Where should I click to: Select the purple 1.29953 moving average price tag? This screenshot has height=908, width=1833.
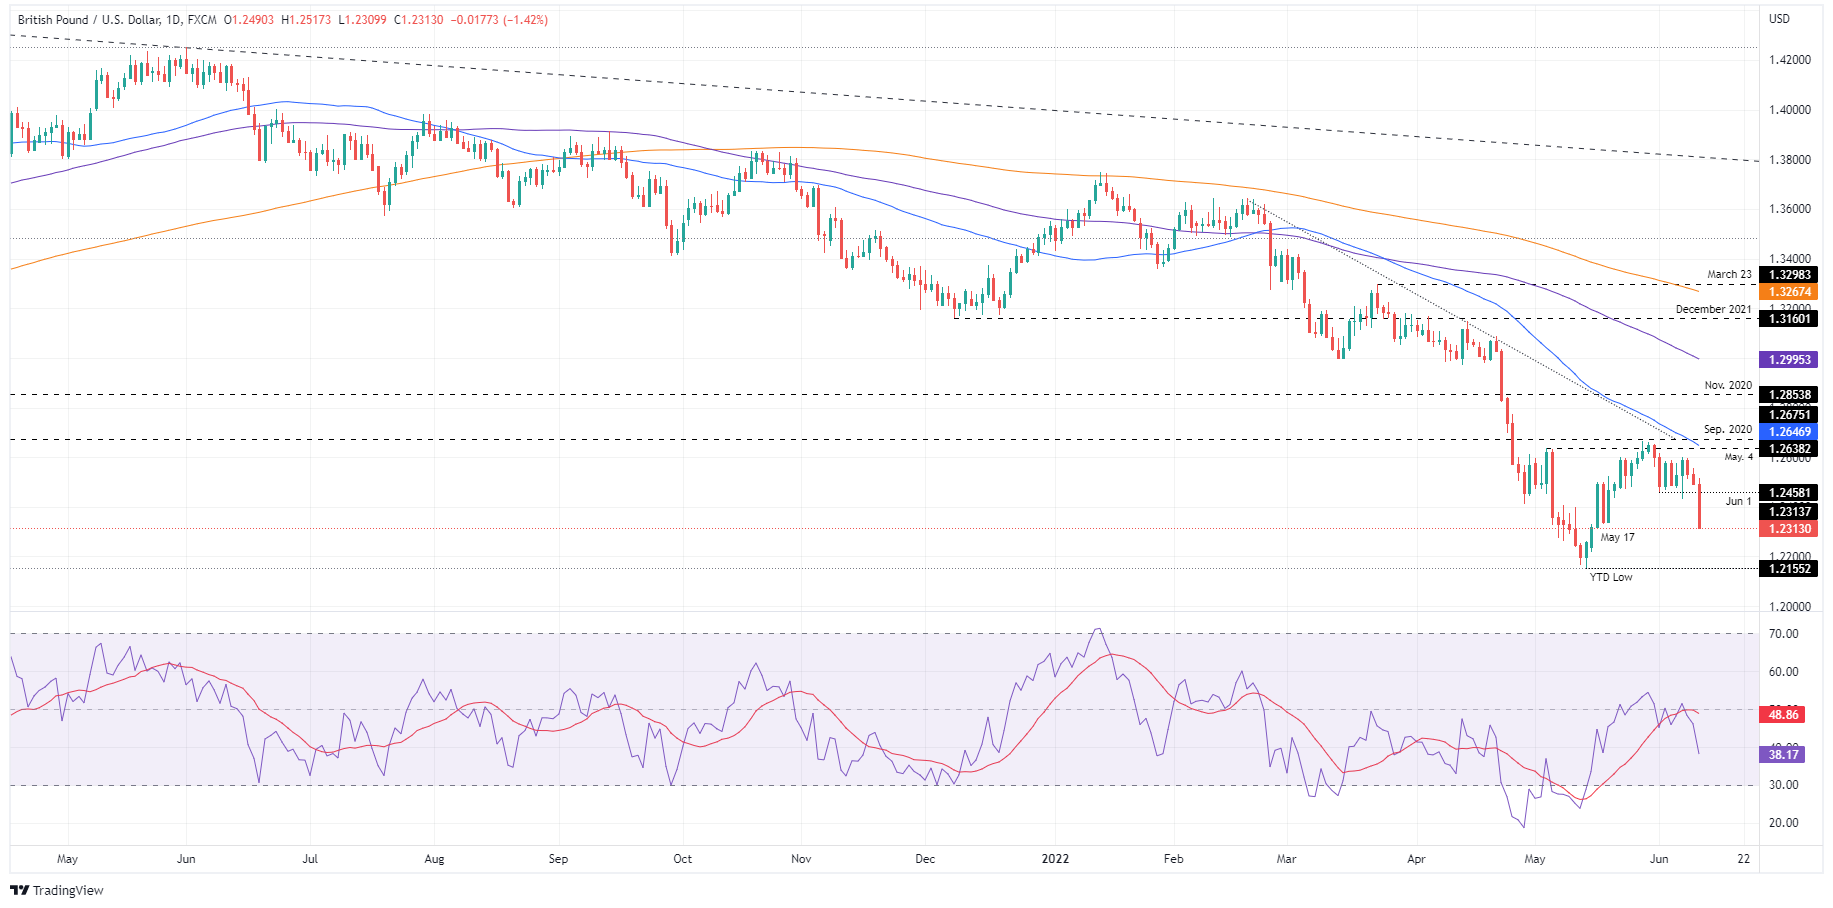coord(1789,359)
